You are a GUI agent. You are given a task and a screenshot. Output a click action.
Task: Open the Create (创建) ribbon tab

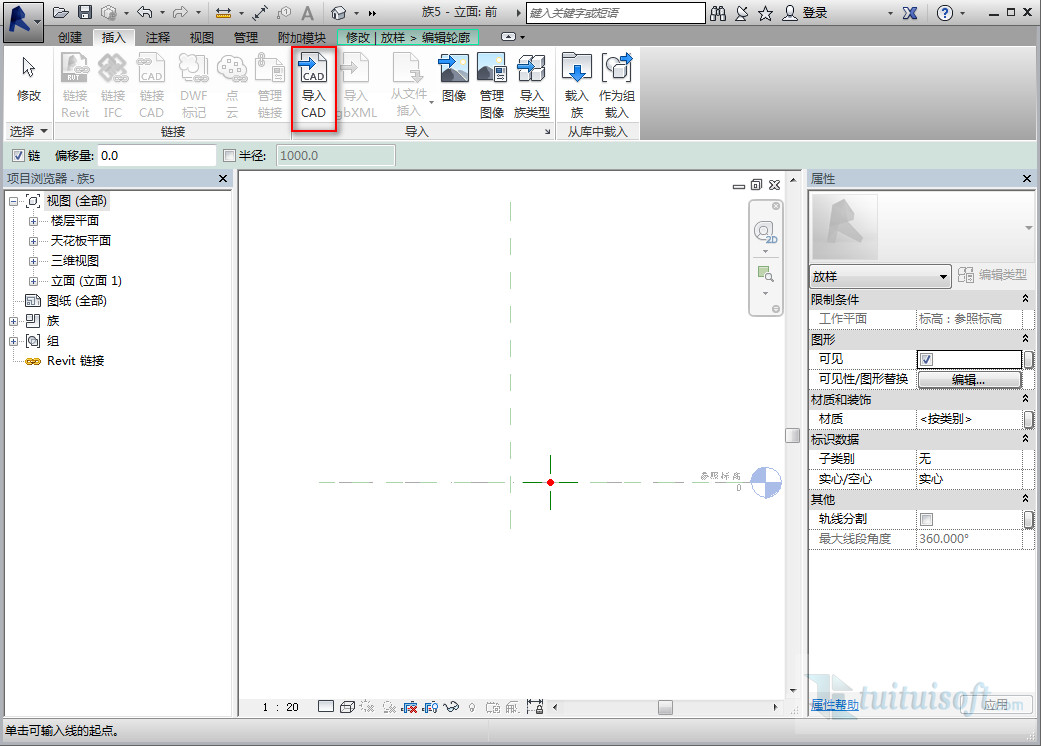coord(70,37)
